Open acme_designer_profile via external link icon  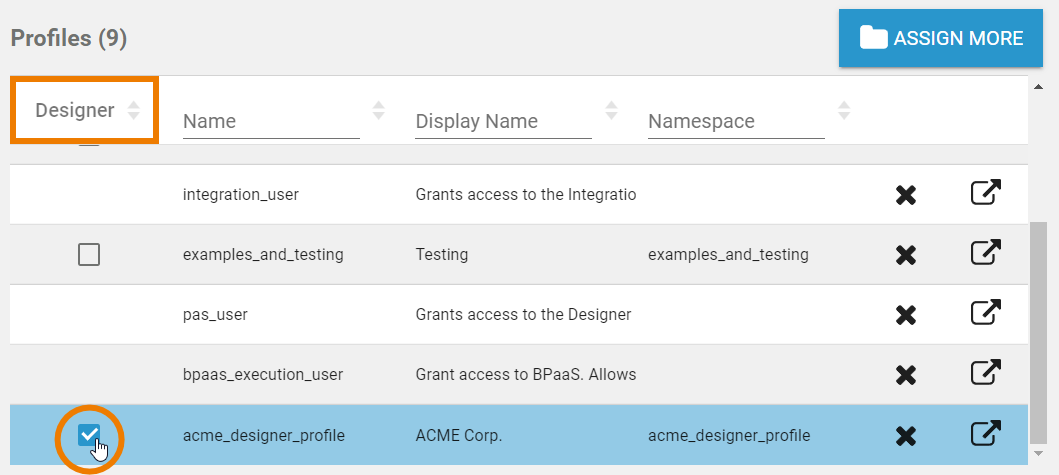click(x=986, y=433)
